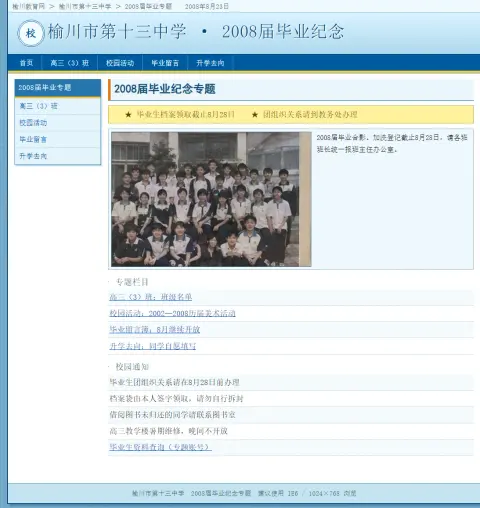Click the 校园通知 section heading

tap(132, 367)
